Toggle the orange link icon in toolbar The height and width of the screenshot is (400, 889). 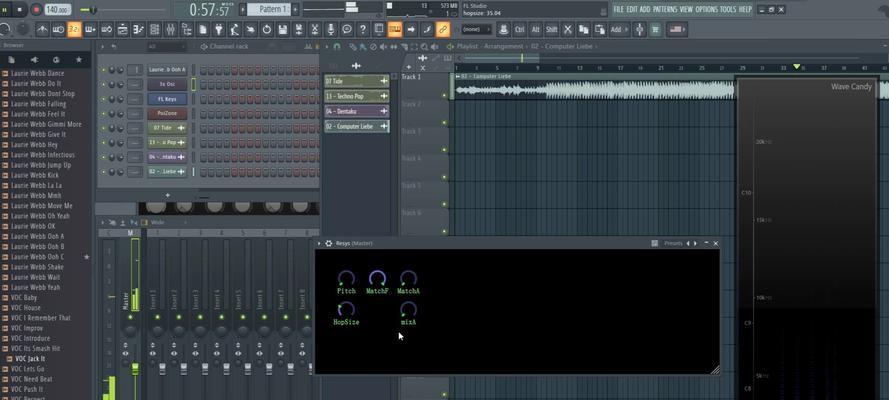pos(443,29)
